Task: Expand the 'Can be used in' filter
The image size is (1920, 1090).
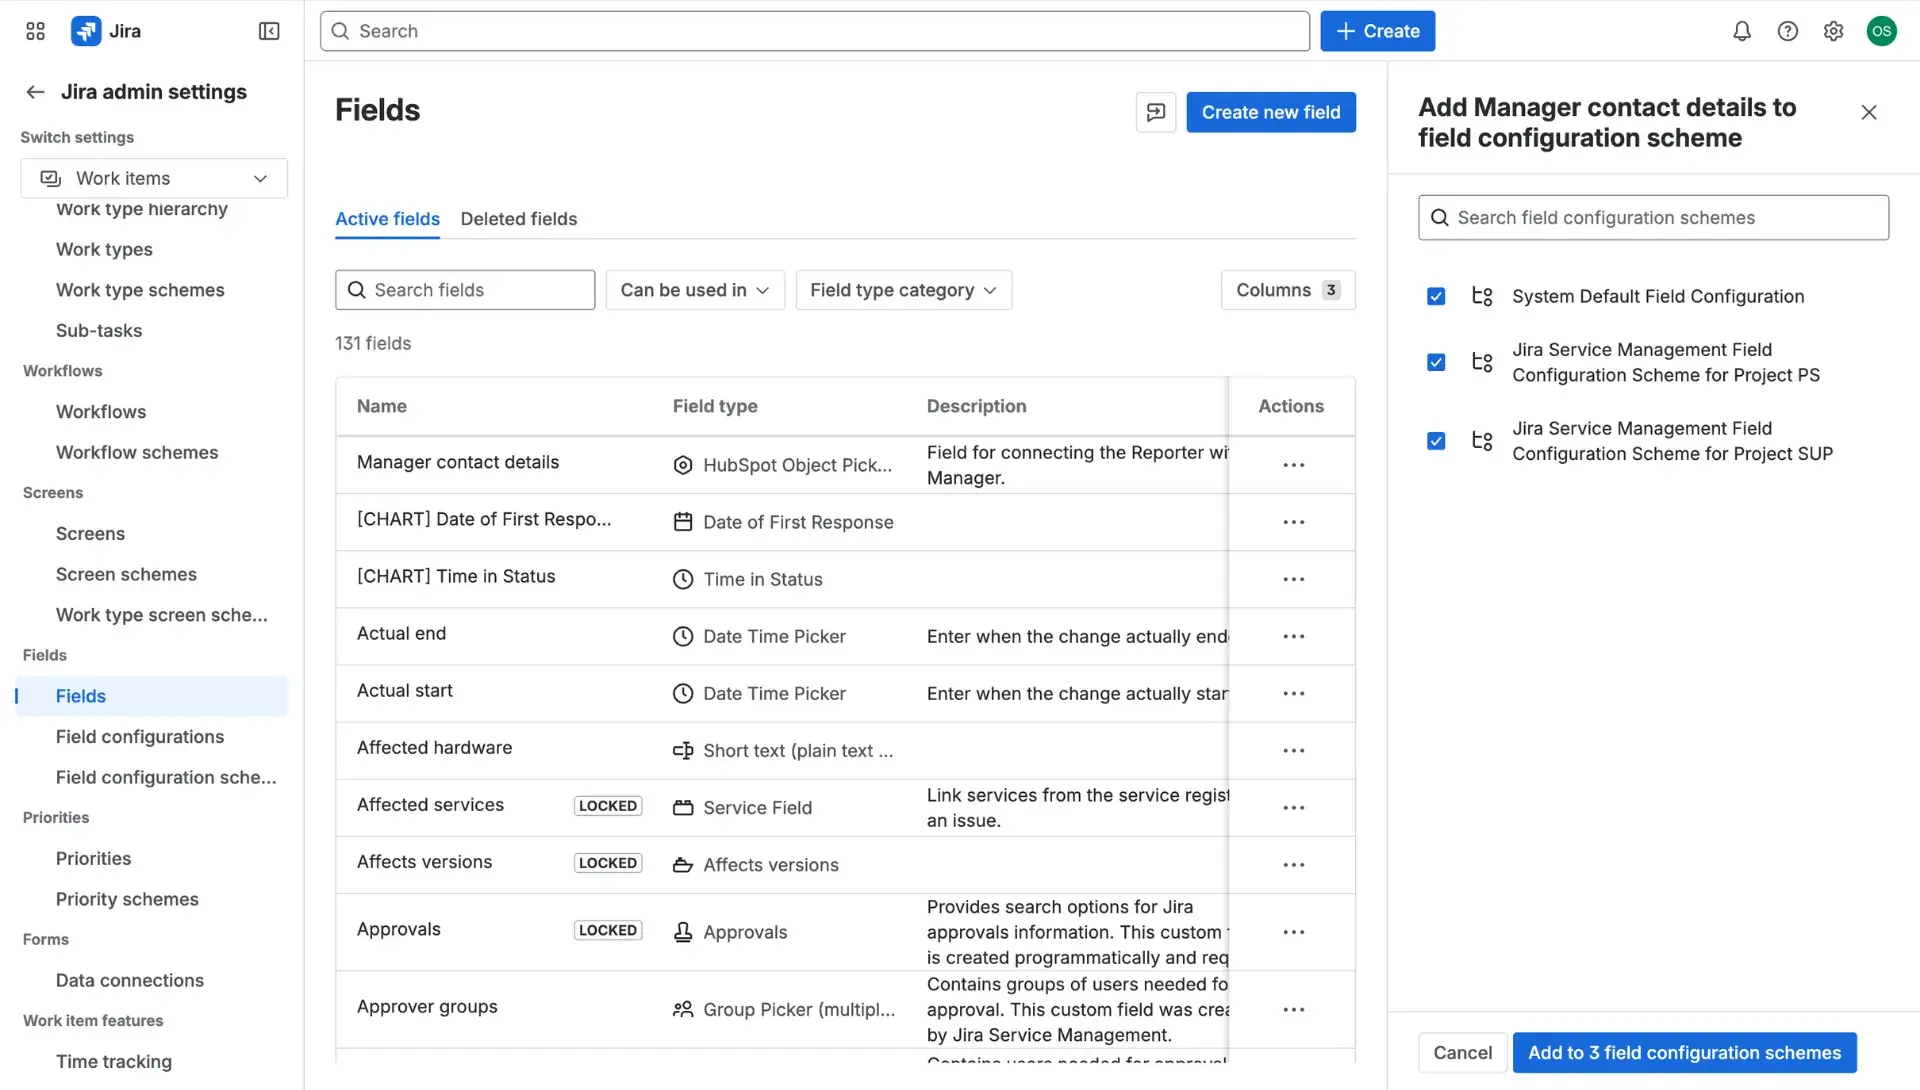Action: point(694,290)
